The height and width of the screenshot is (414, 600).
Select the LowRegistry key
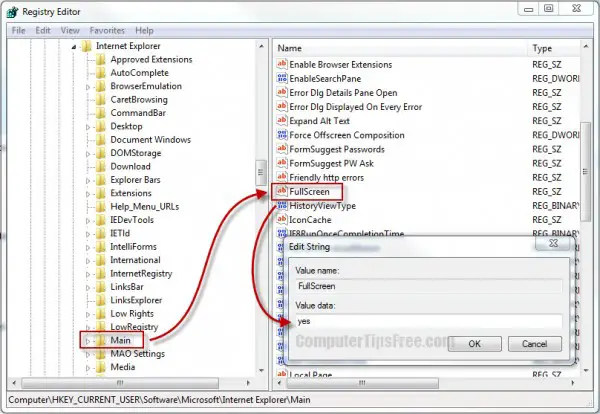tap(134, 327)
